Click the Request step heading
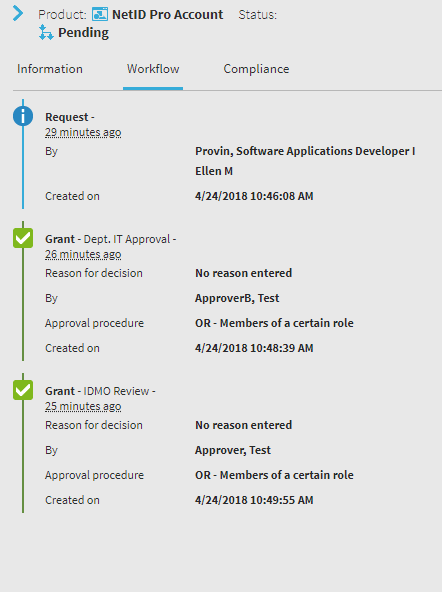 tap(70, 117)
